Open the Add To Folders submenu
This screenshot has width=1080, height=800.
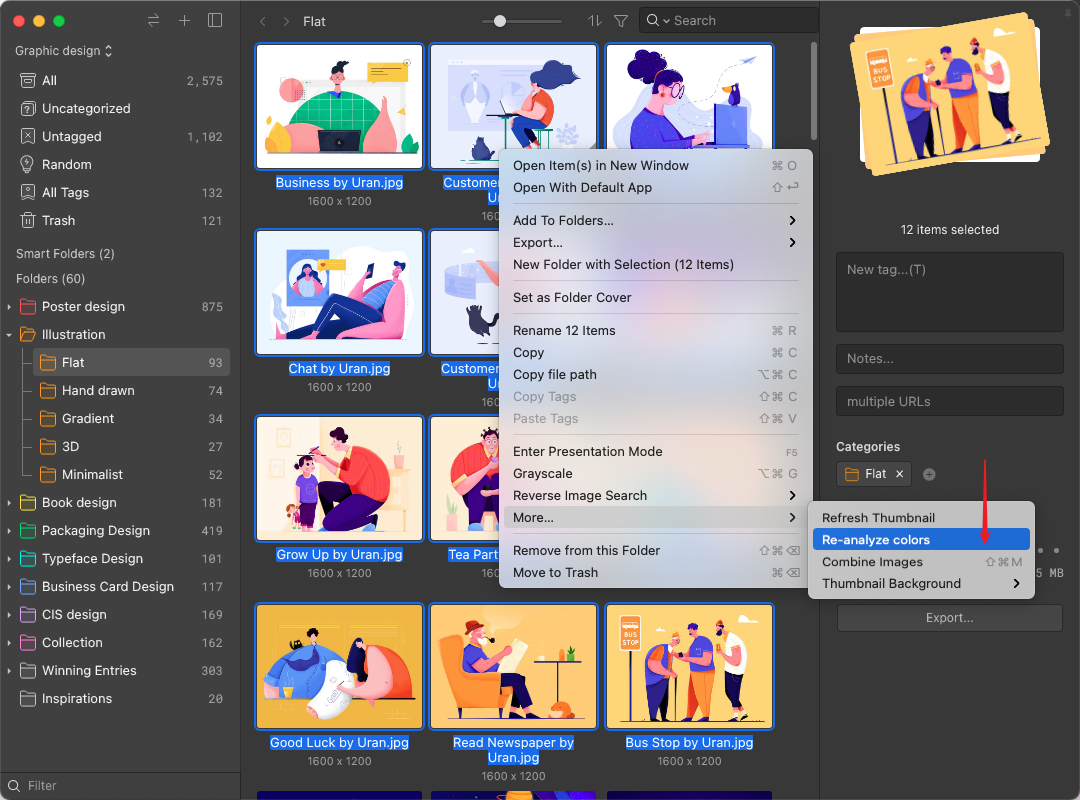(654, 220)
